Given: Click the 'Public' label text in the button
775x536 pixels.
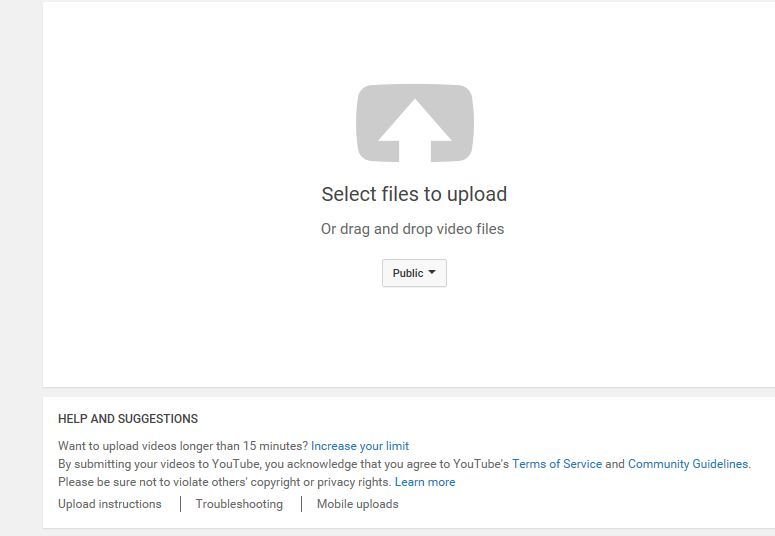Looking at the screenshot, I should click(408, 273).
